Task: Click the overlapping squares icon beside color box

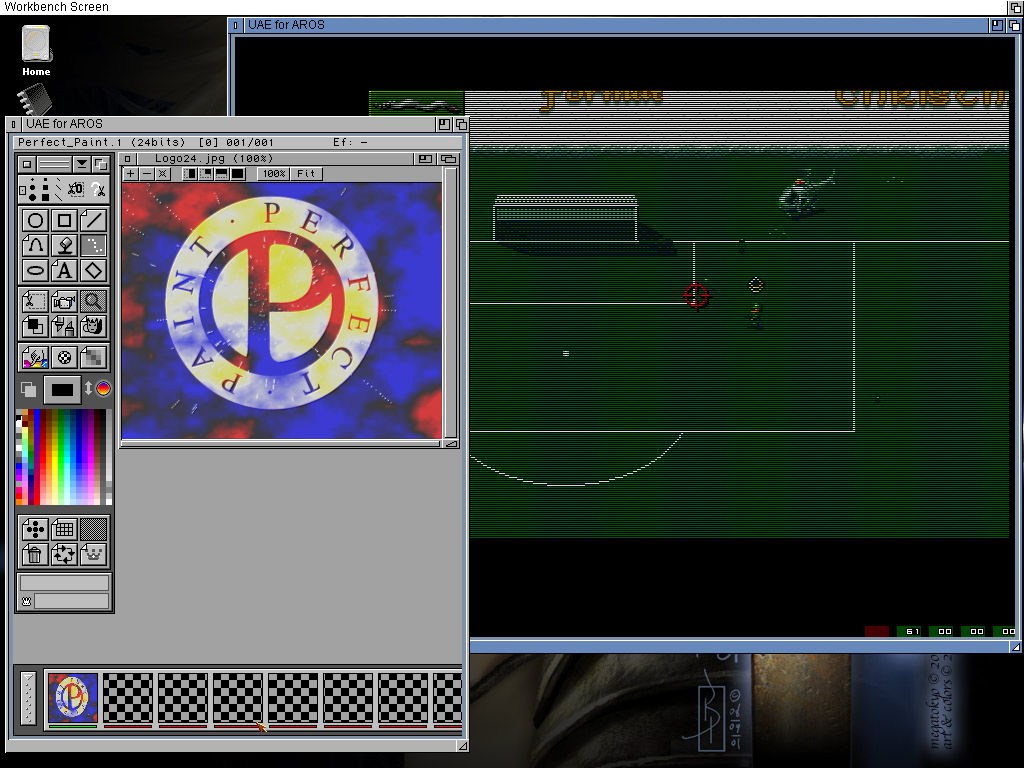Action: tap(28, 390)
